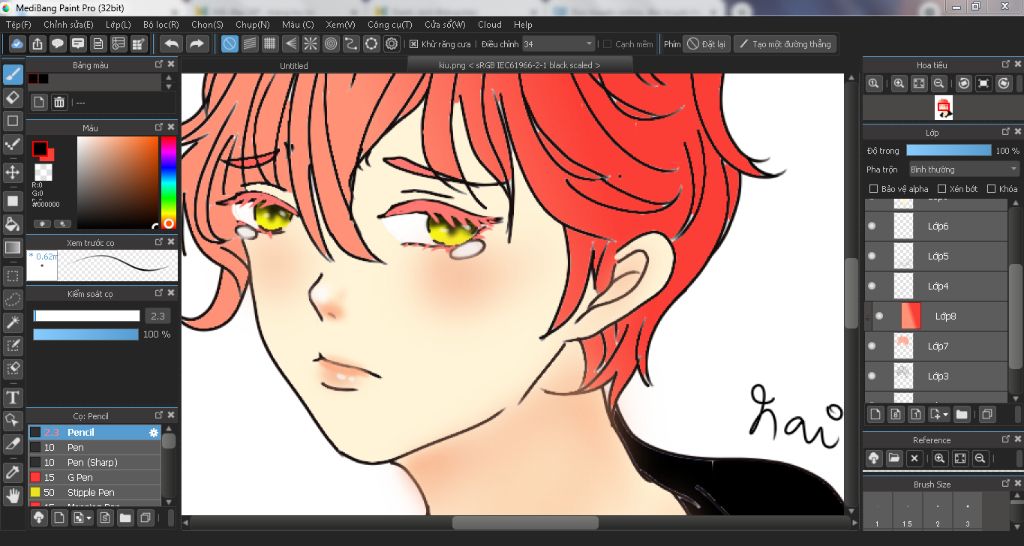The height and width of the screenshot is (546, 1024).
Task: Open snap settings gear icon
Action: coord(391,44)
